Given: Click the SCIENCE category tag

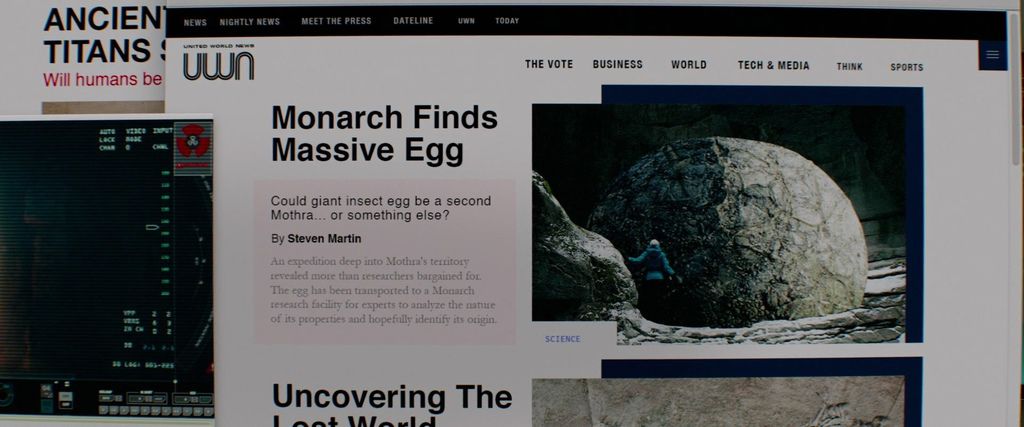Looking at the screenshot, I should coord(563,339).
